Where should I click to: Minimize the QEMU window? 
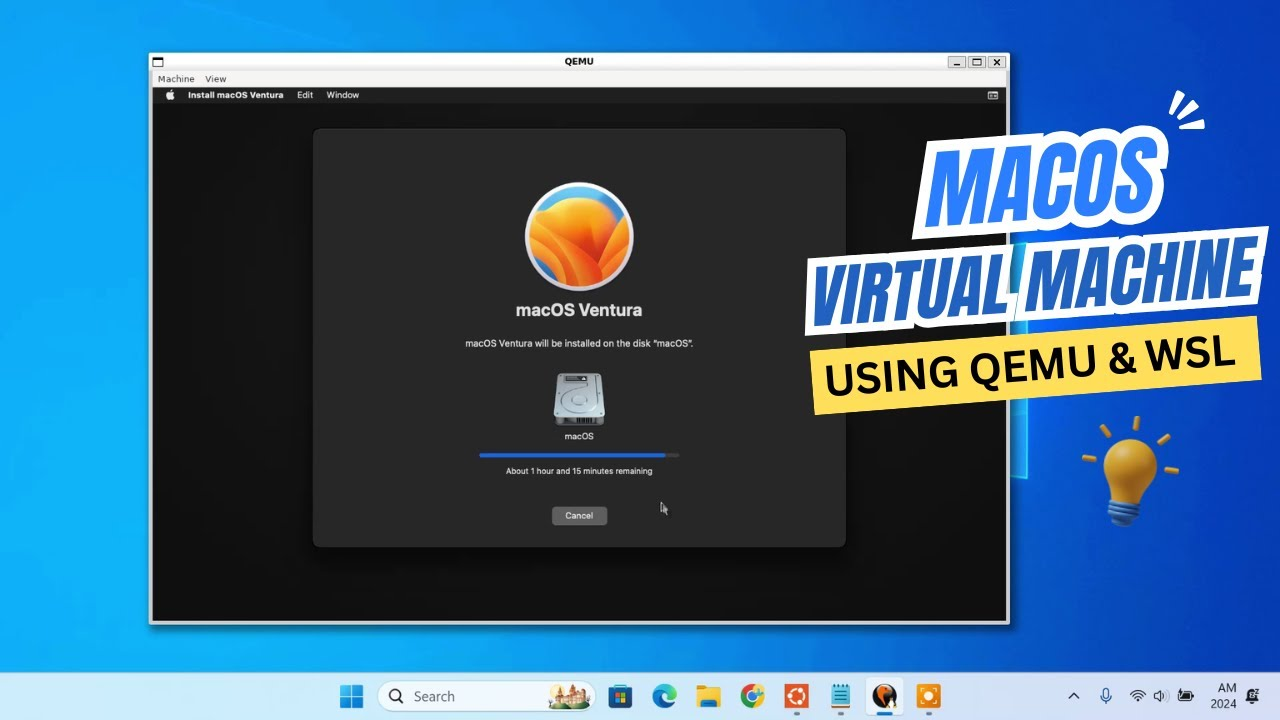pyautogui.click(x=958, y=62)
